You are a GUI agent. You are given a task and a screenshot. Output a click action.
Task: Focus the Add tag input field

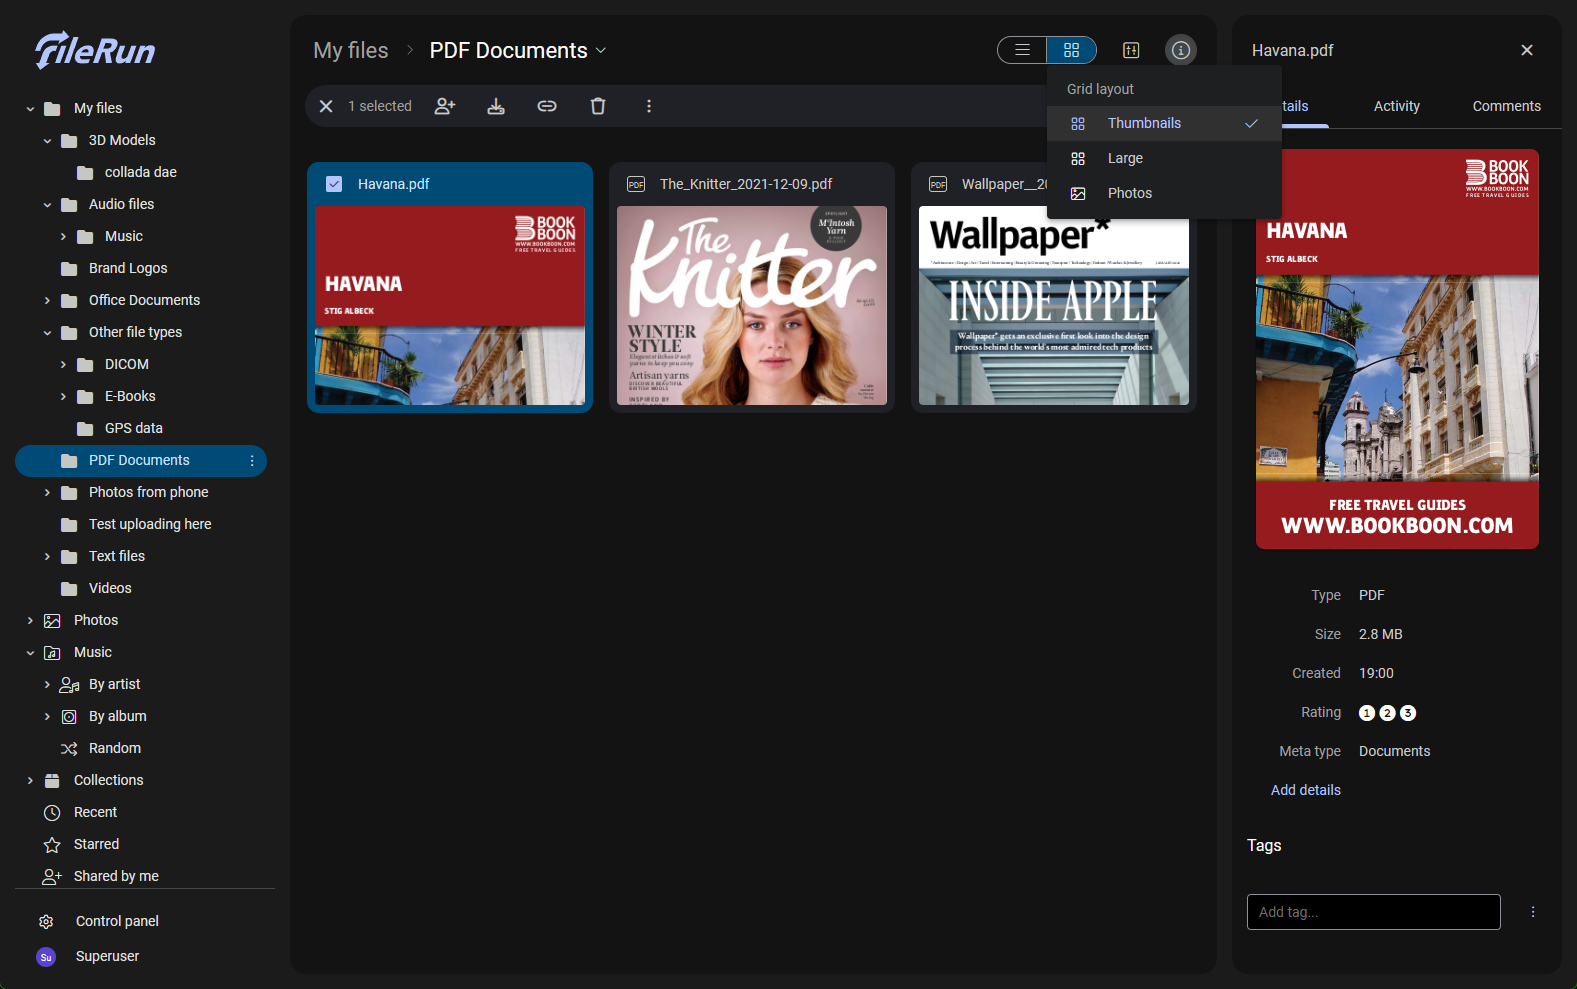[x=1374, y=912]
